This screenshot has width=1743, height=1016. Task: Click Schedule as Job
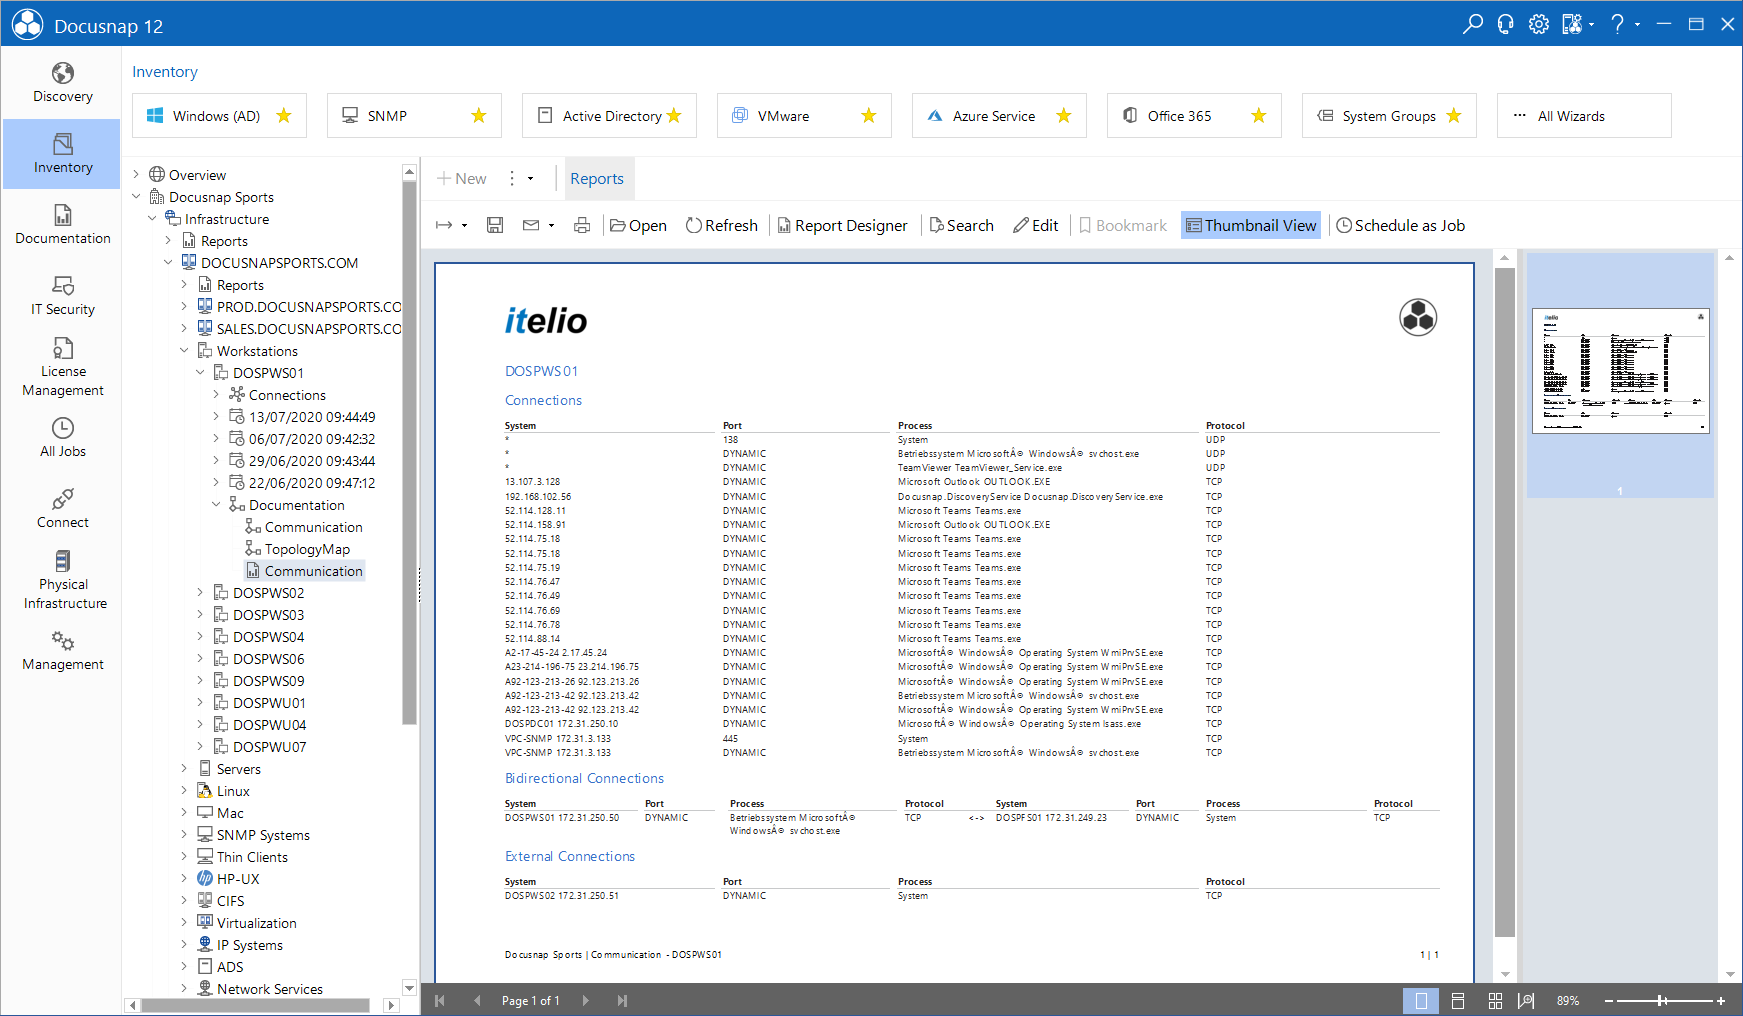(x=1400, y=226)
